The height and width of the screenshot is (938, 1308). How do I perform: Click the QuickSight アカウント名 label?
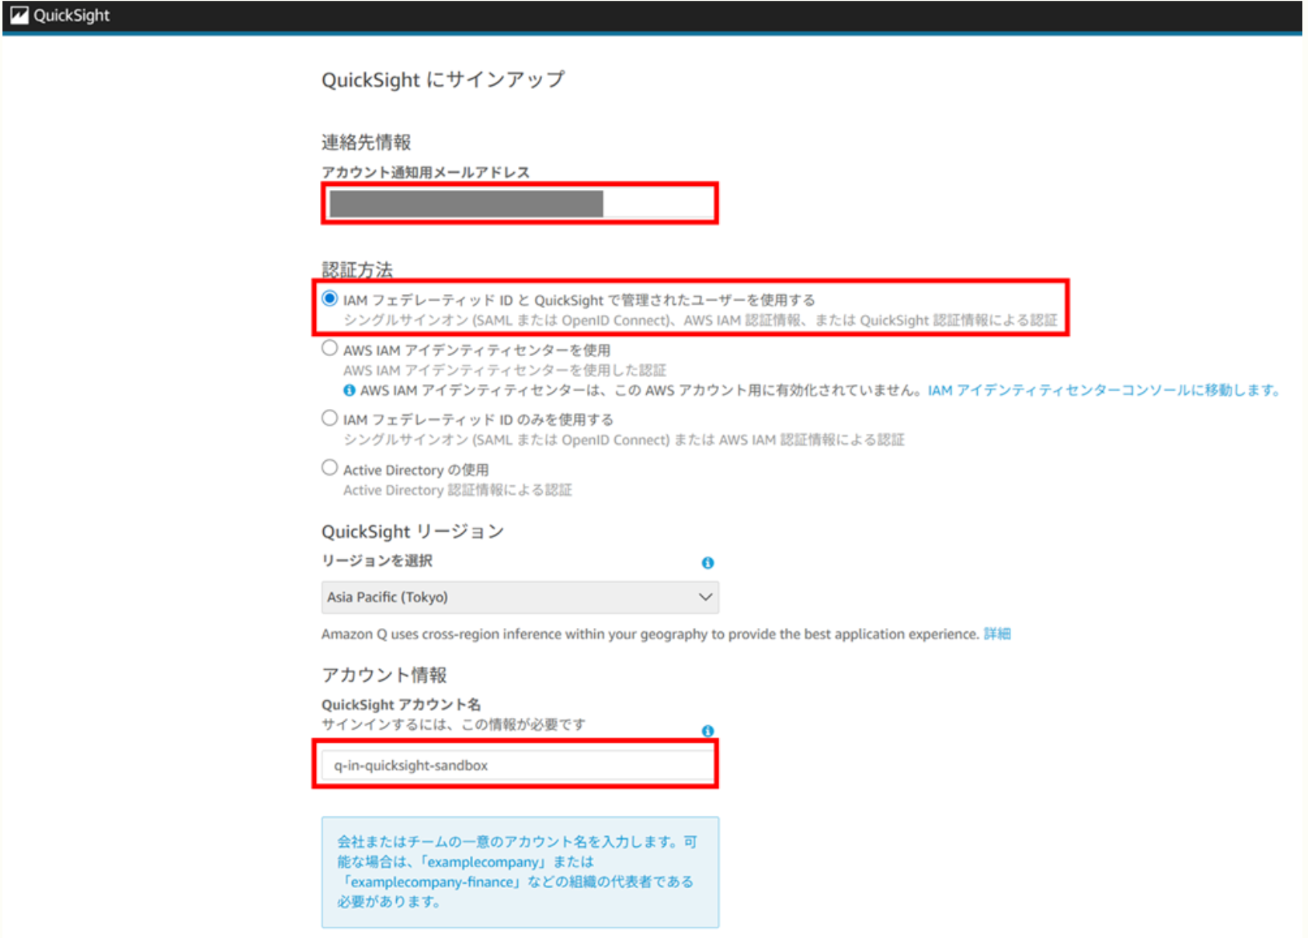tap(401, 705)
